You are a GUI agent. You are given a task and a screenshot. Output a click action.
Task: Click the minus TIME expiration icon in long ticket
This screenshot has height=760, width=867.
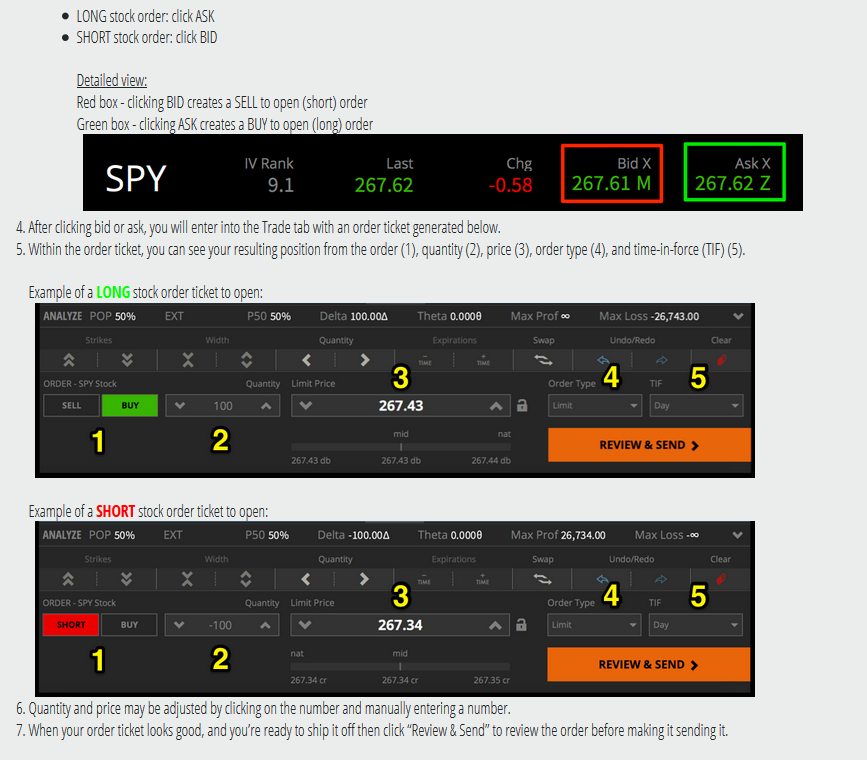click(x=425, y=360)
